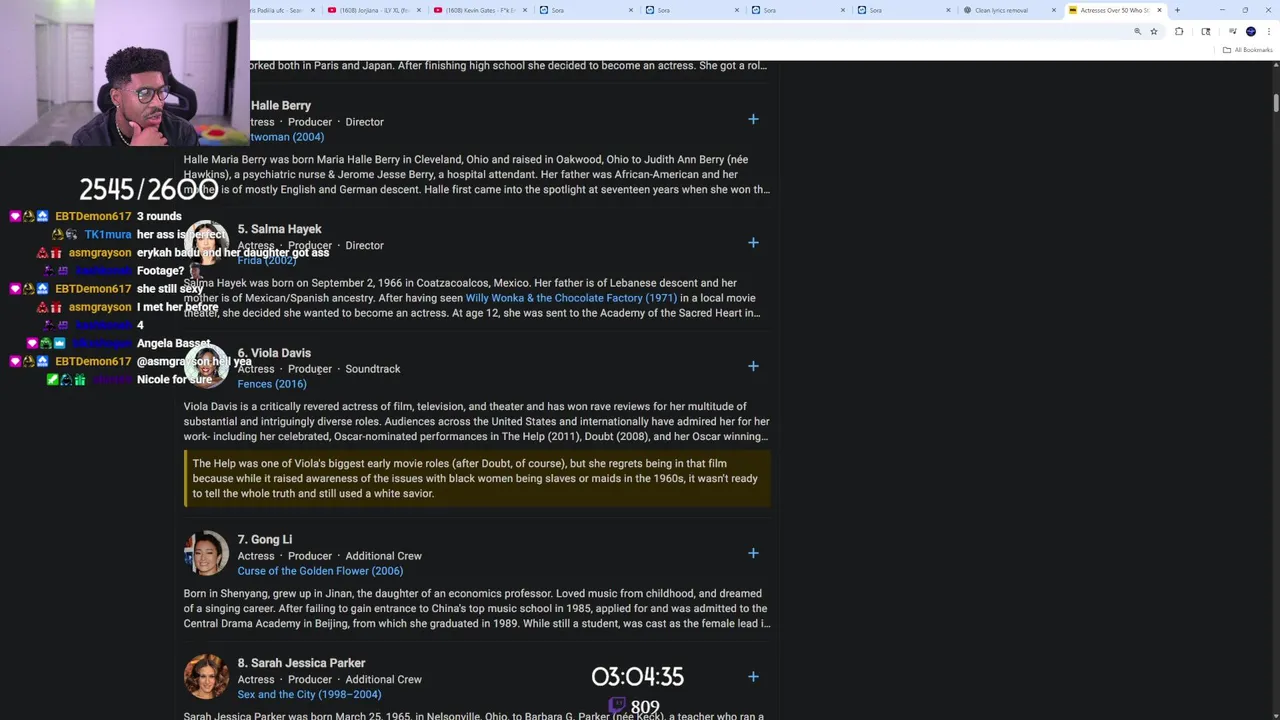Open the media controls toolbar icon
Screen dimensions: 1280x720
1232,32
